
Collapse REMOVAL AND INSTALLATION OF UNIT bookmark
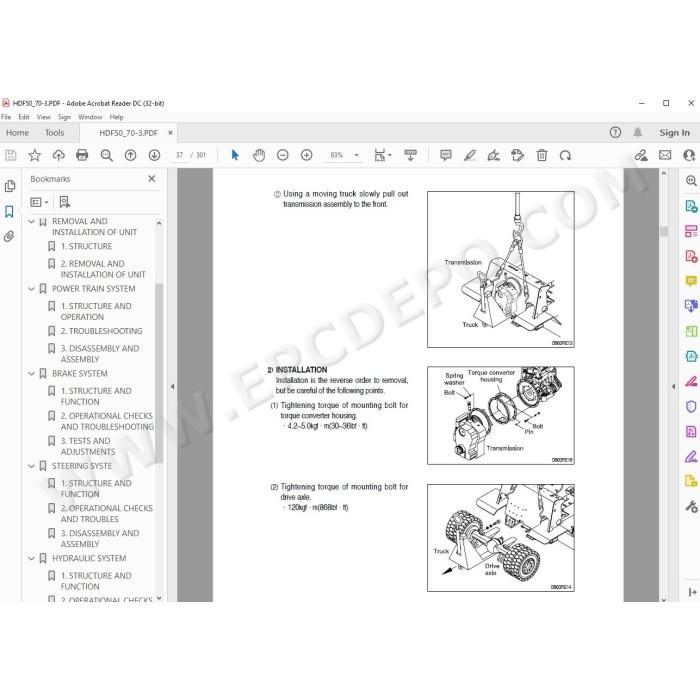click(31, 222)
